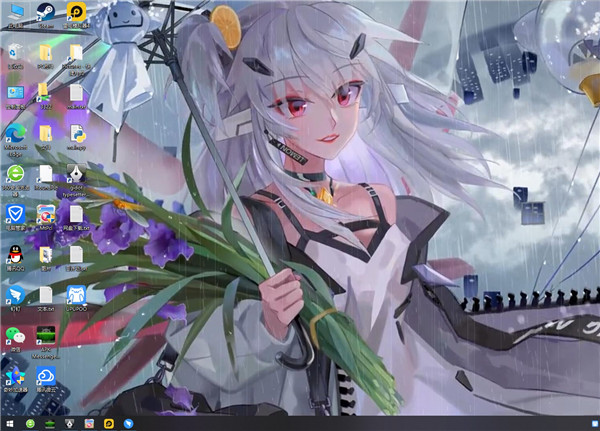Open the yellow circle app beside Steam
The width and height of the screenshot is (600, 431).
coord(76,13)
